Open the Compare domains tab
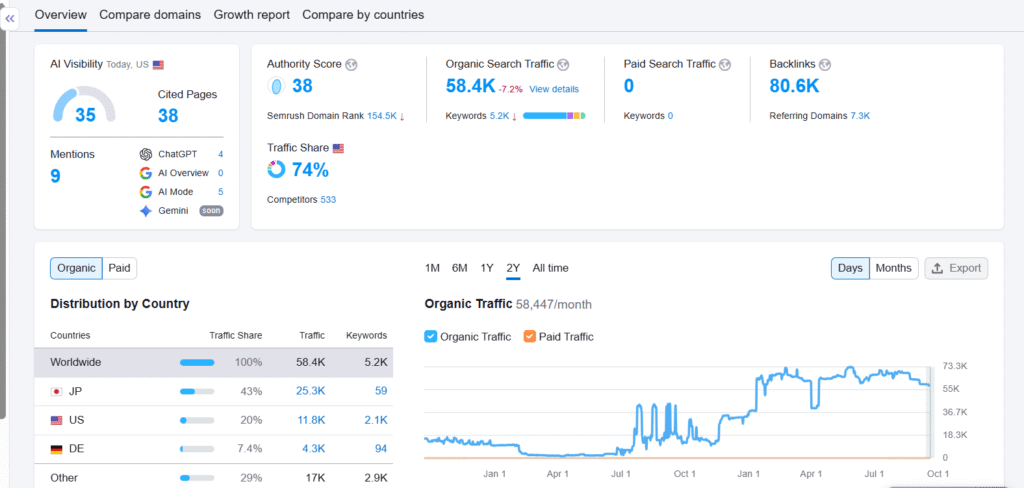Image resolution: width=1024 pixels, height=488 pixels. click(150, 15)
